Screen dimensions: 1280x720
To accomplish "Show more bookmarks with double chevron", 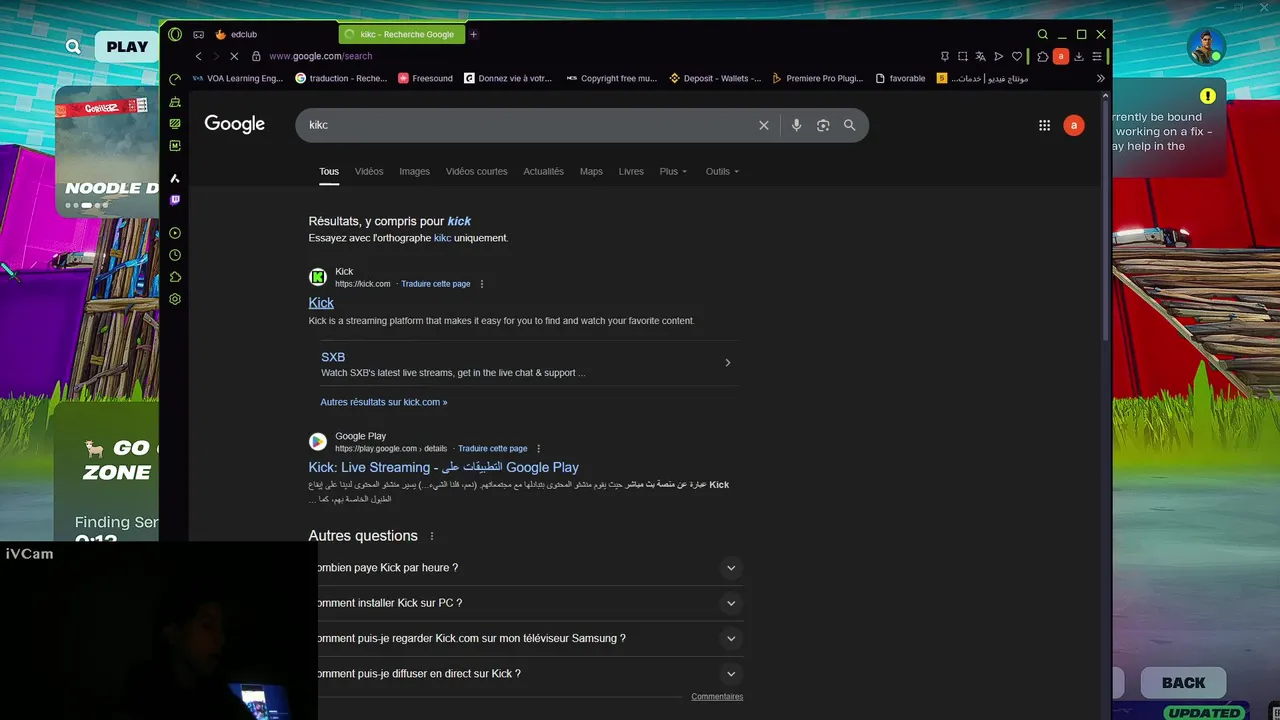I will [1100, 78].
